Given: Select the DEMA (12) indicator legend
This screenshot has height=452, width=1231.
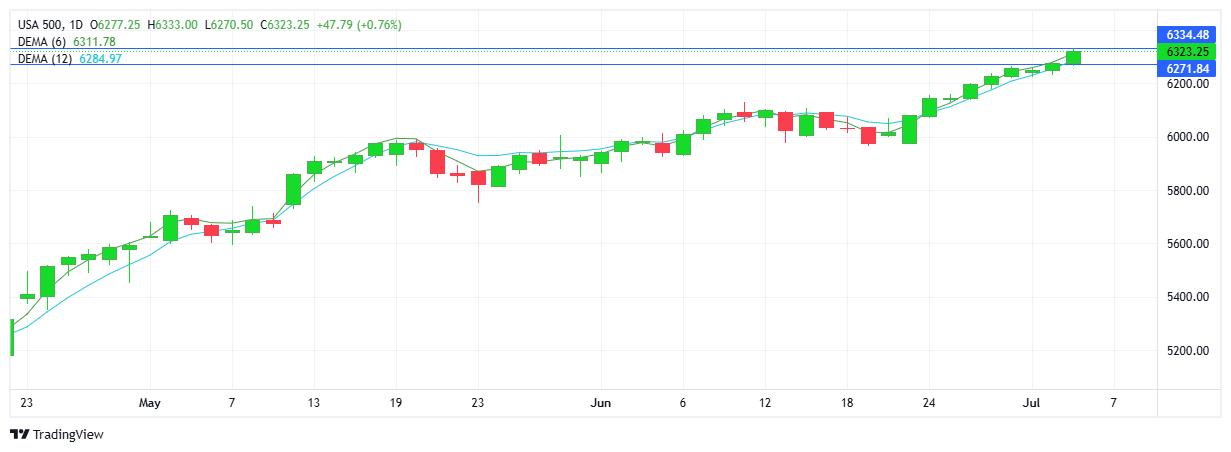Looking at the screenshot, I should click(44, 59).
